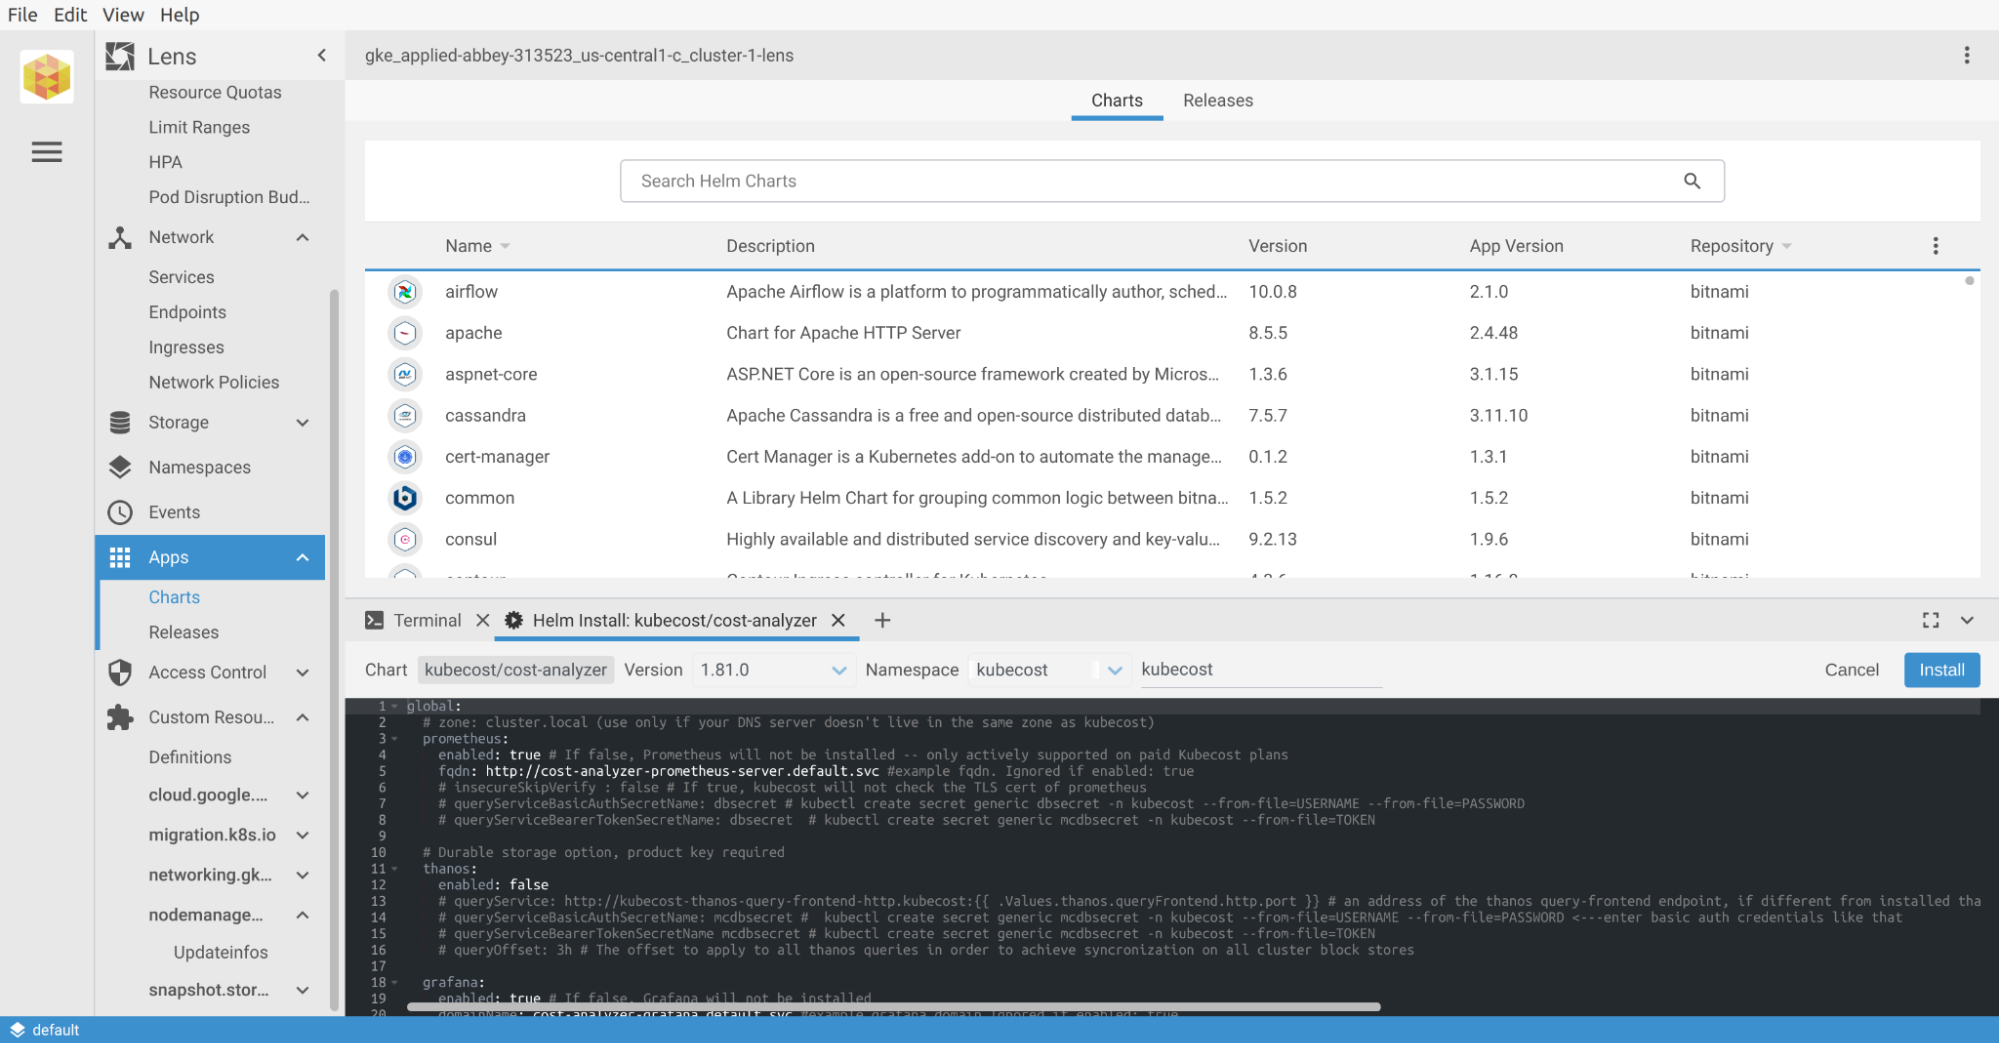Screen dimensions: 1999x1044
Task: Collapse sidebar with left chevron next to Lens
Action: tap(321, 56)
